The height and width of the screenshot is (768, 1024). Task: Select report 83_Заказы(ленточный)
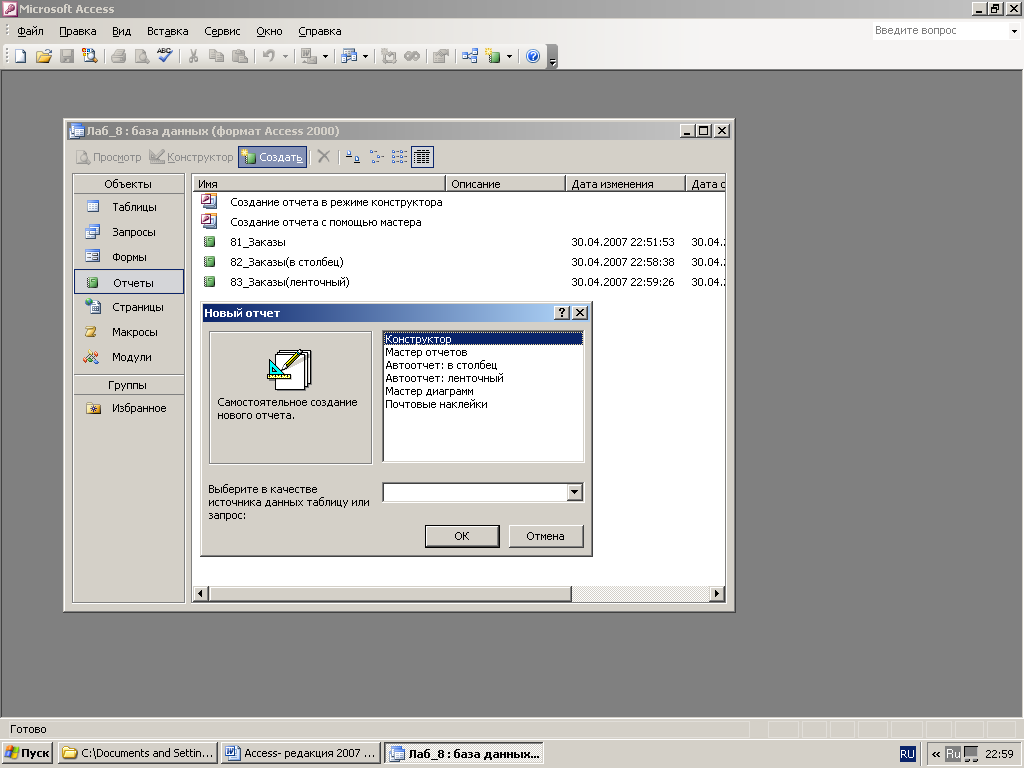tap(289, 282)
